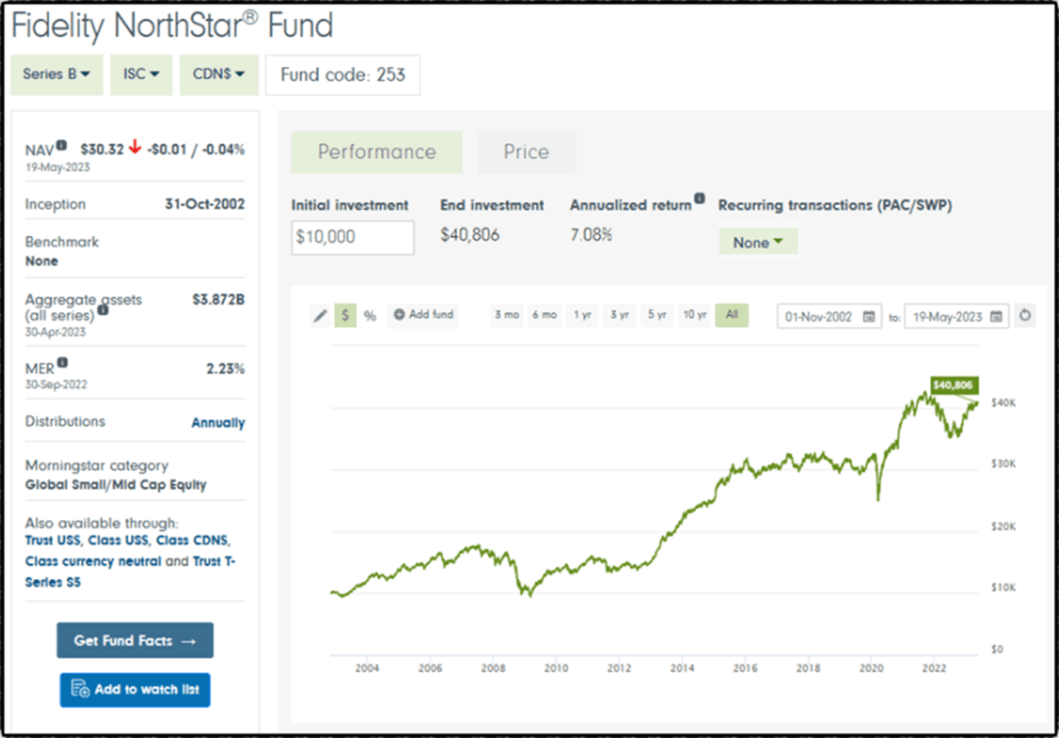
Task: Click the MER value 2.23%
Action: [226, 369]
